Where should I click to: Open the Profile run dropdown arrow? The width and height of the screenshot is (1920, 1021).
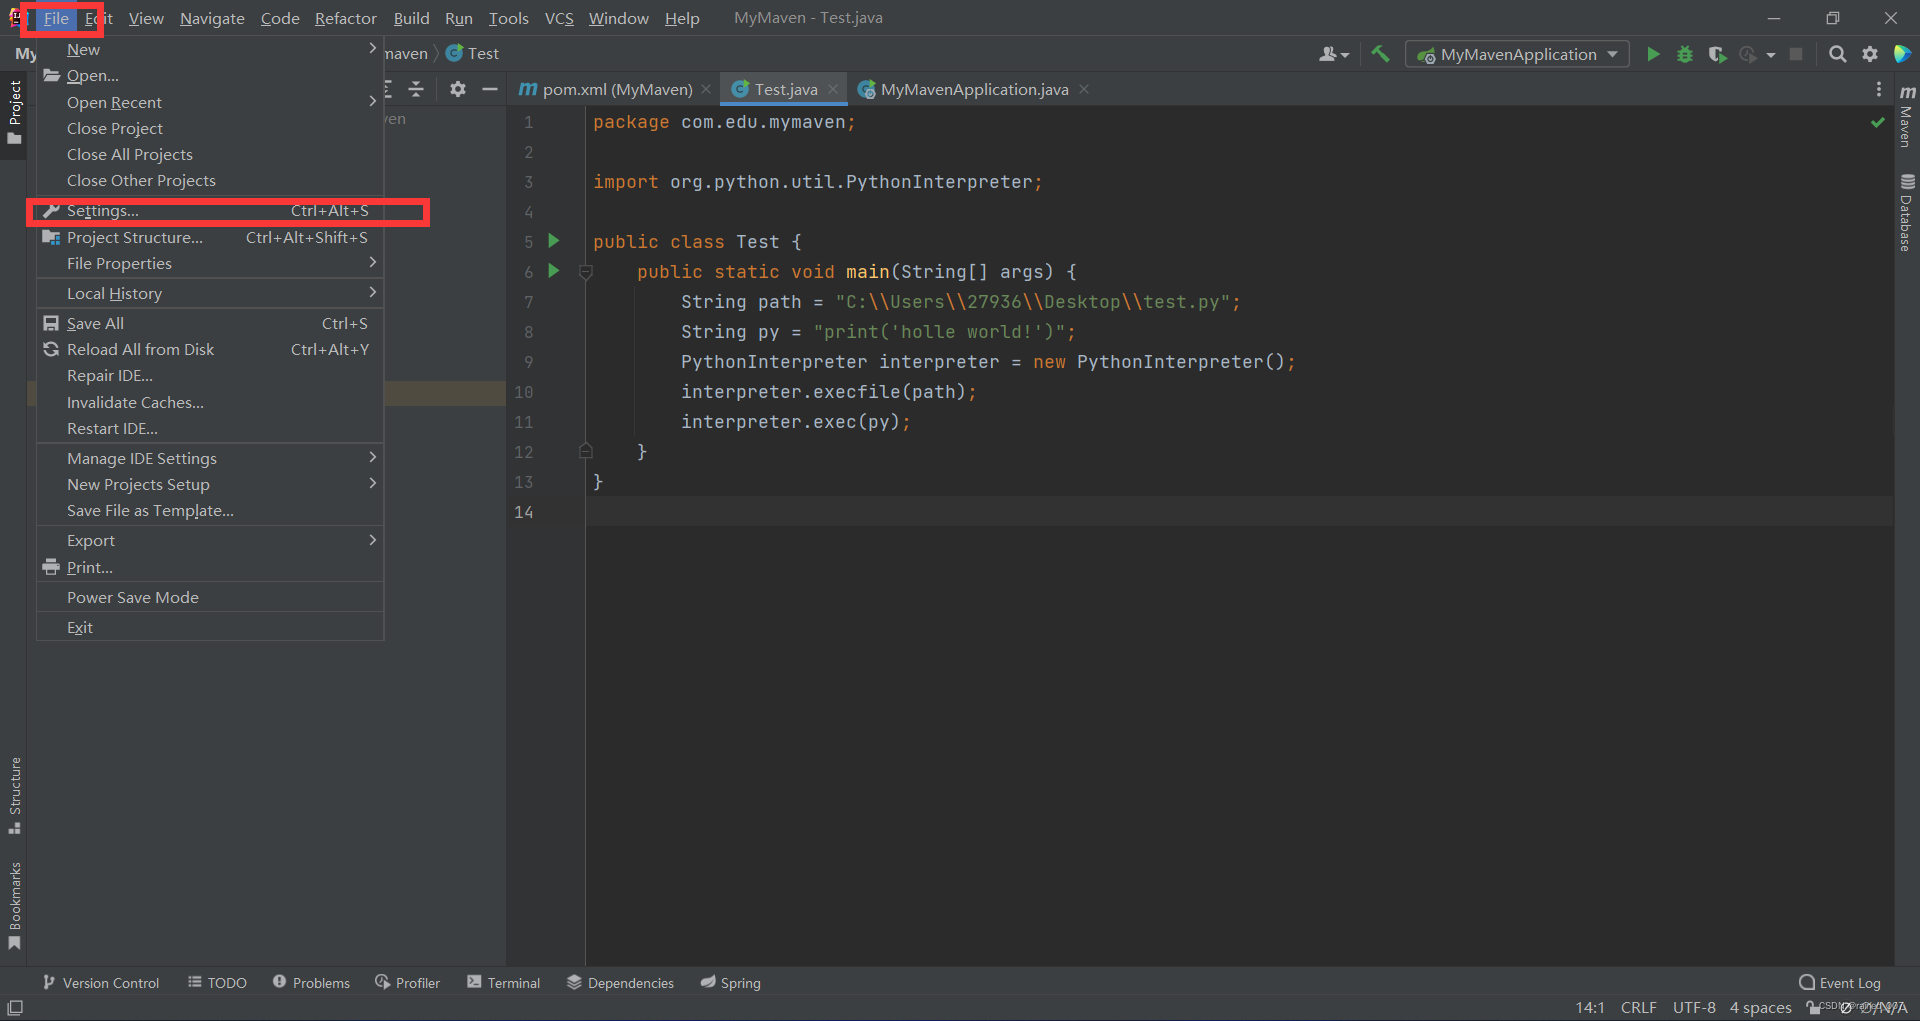[1771, 55]
